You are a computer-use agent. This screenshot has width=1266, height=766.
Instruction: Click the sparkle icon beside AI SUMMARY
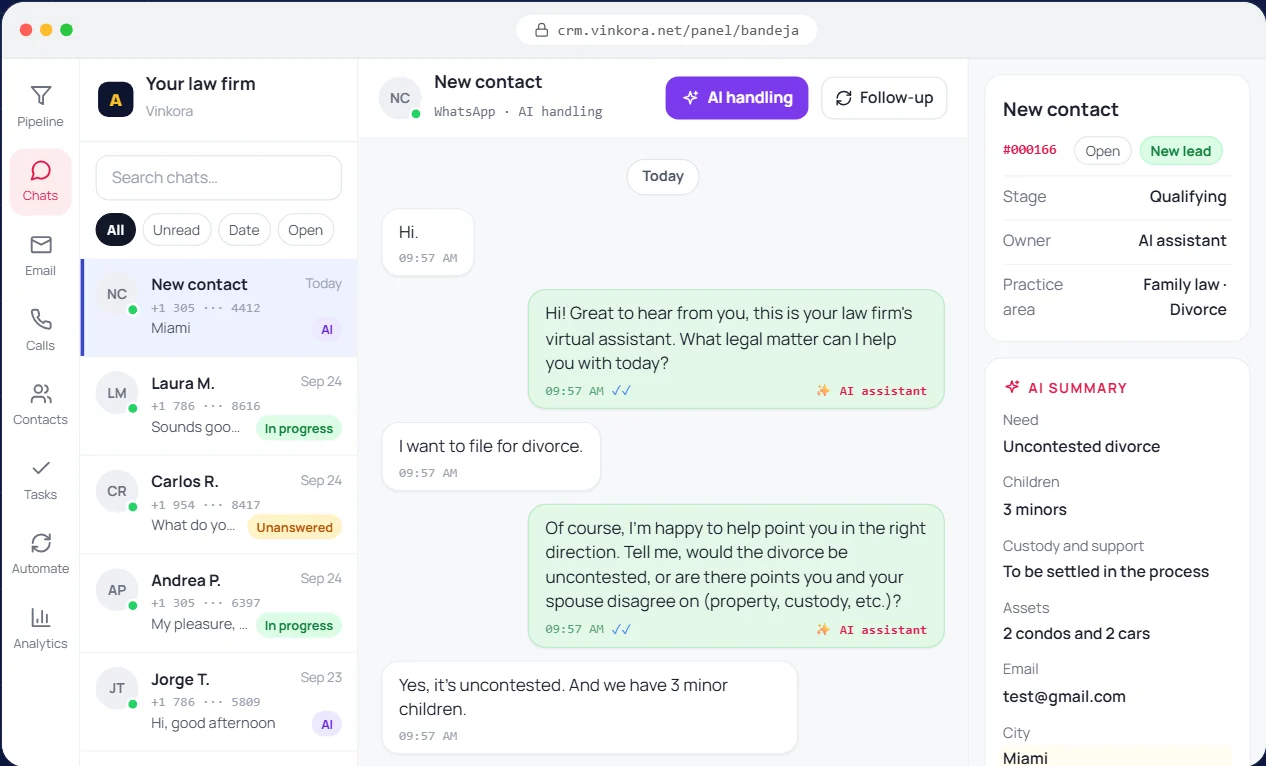click(x=1012, y=387)
